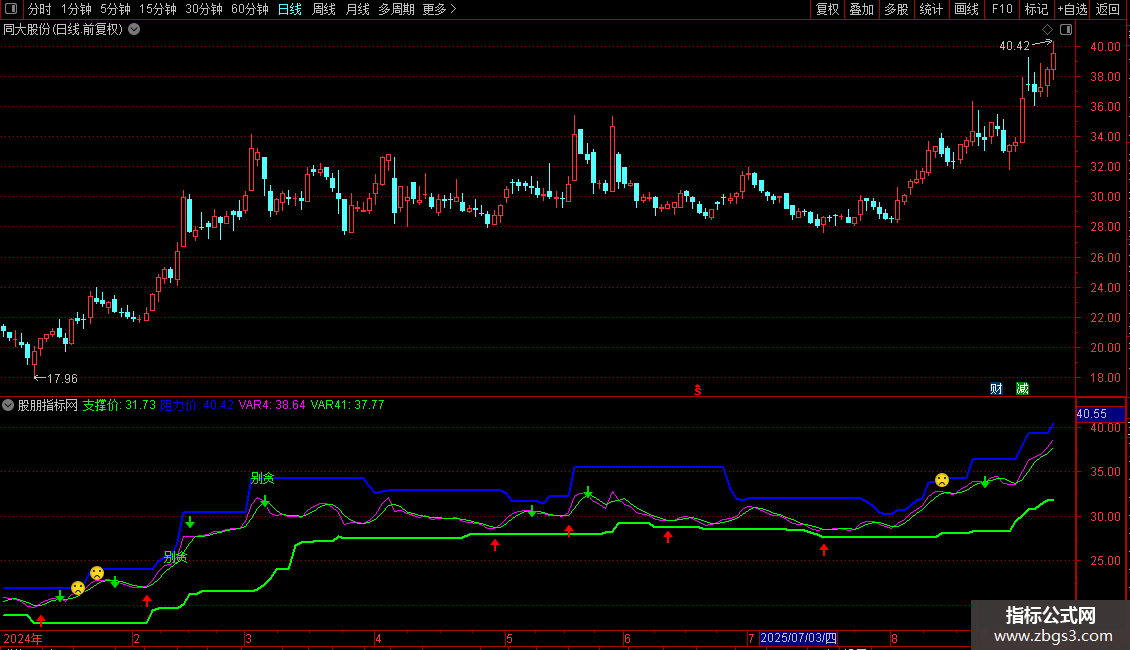Click the 财 financial marker icon
Image resolution: width=1130 pixels, height=650 pixels.
[x=996, y=389]
